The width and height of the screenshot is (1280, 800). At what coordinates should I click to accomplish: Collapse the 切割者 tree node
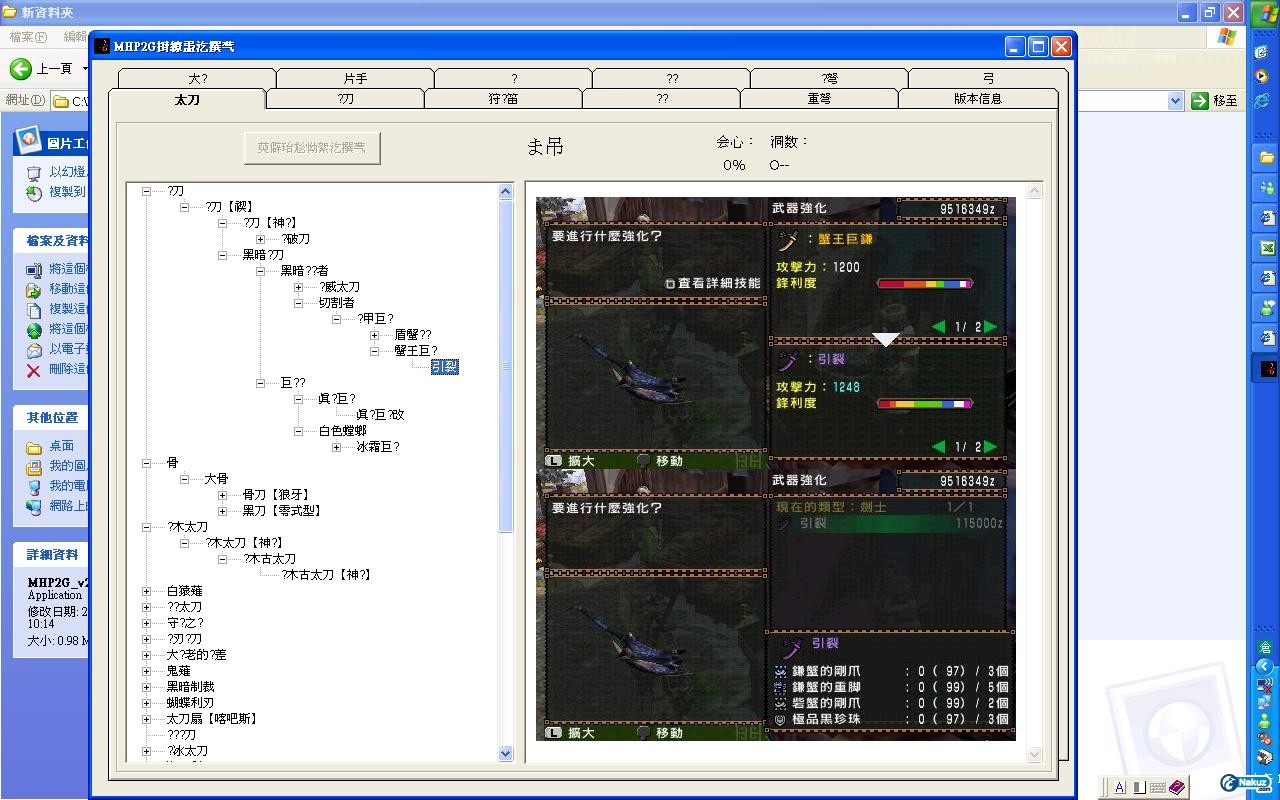298,303
